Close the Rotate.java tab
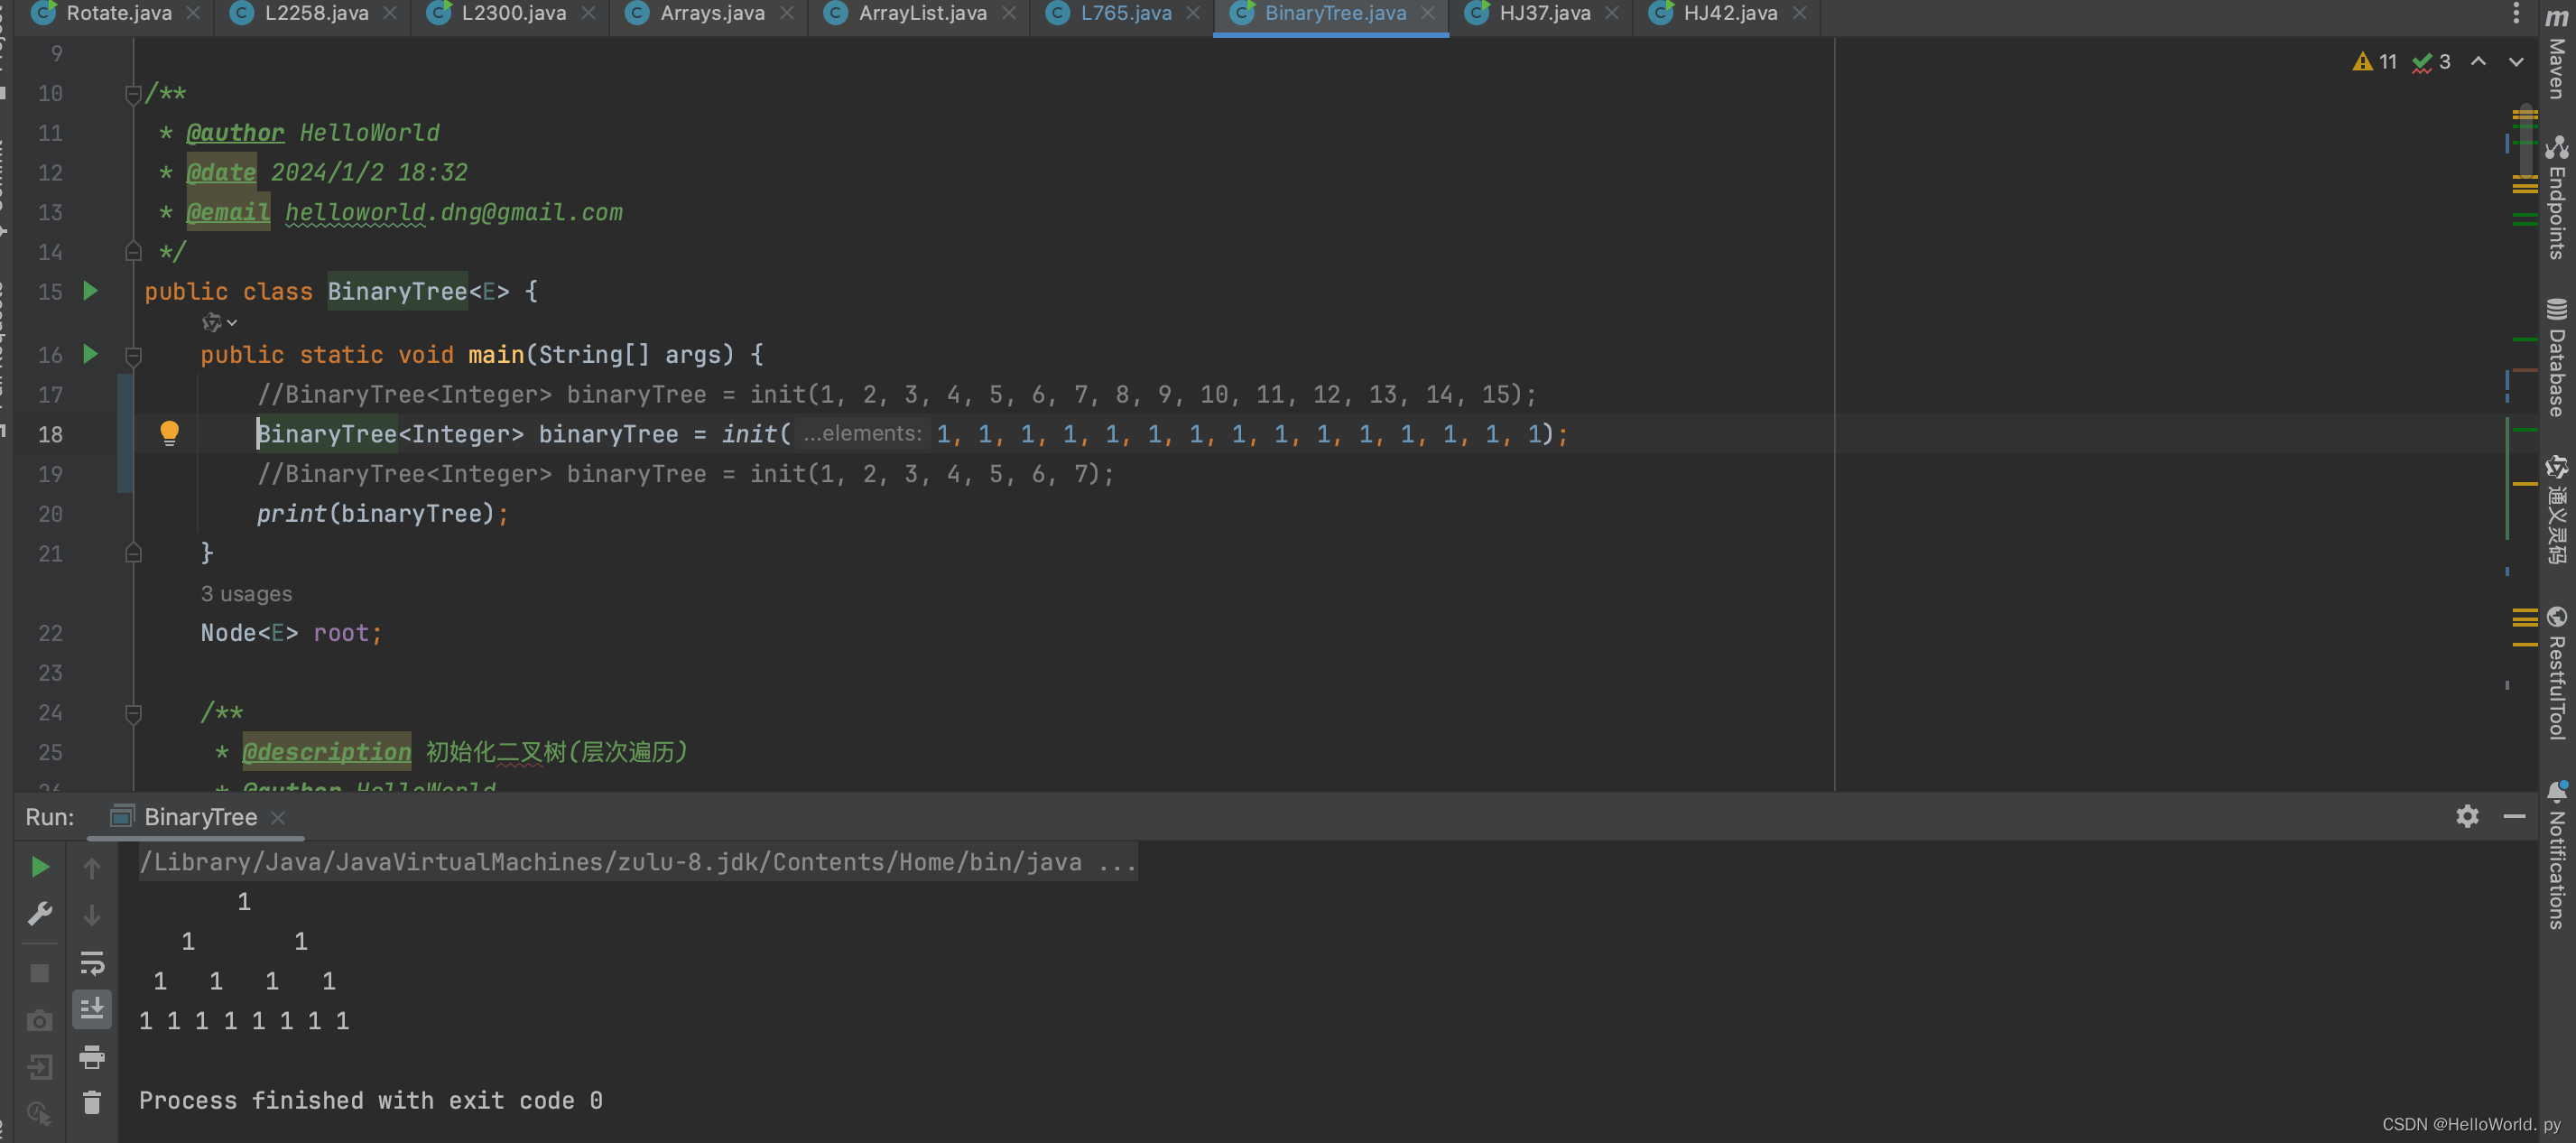Screen dimensions: 2576x1143 point(194,13)
